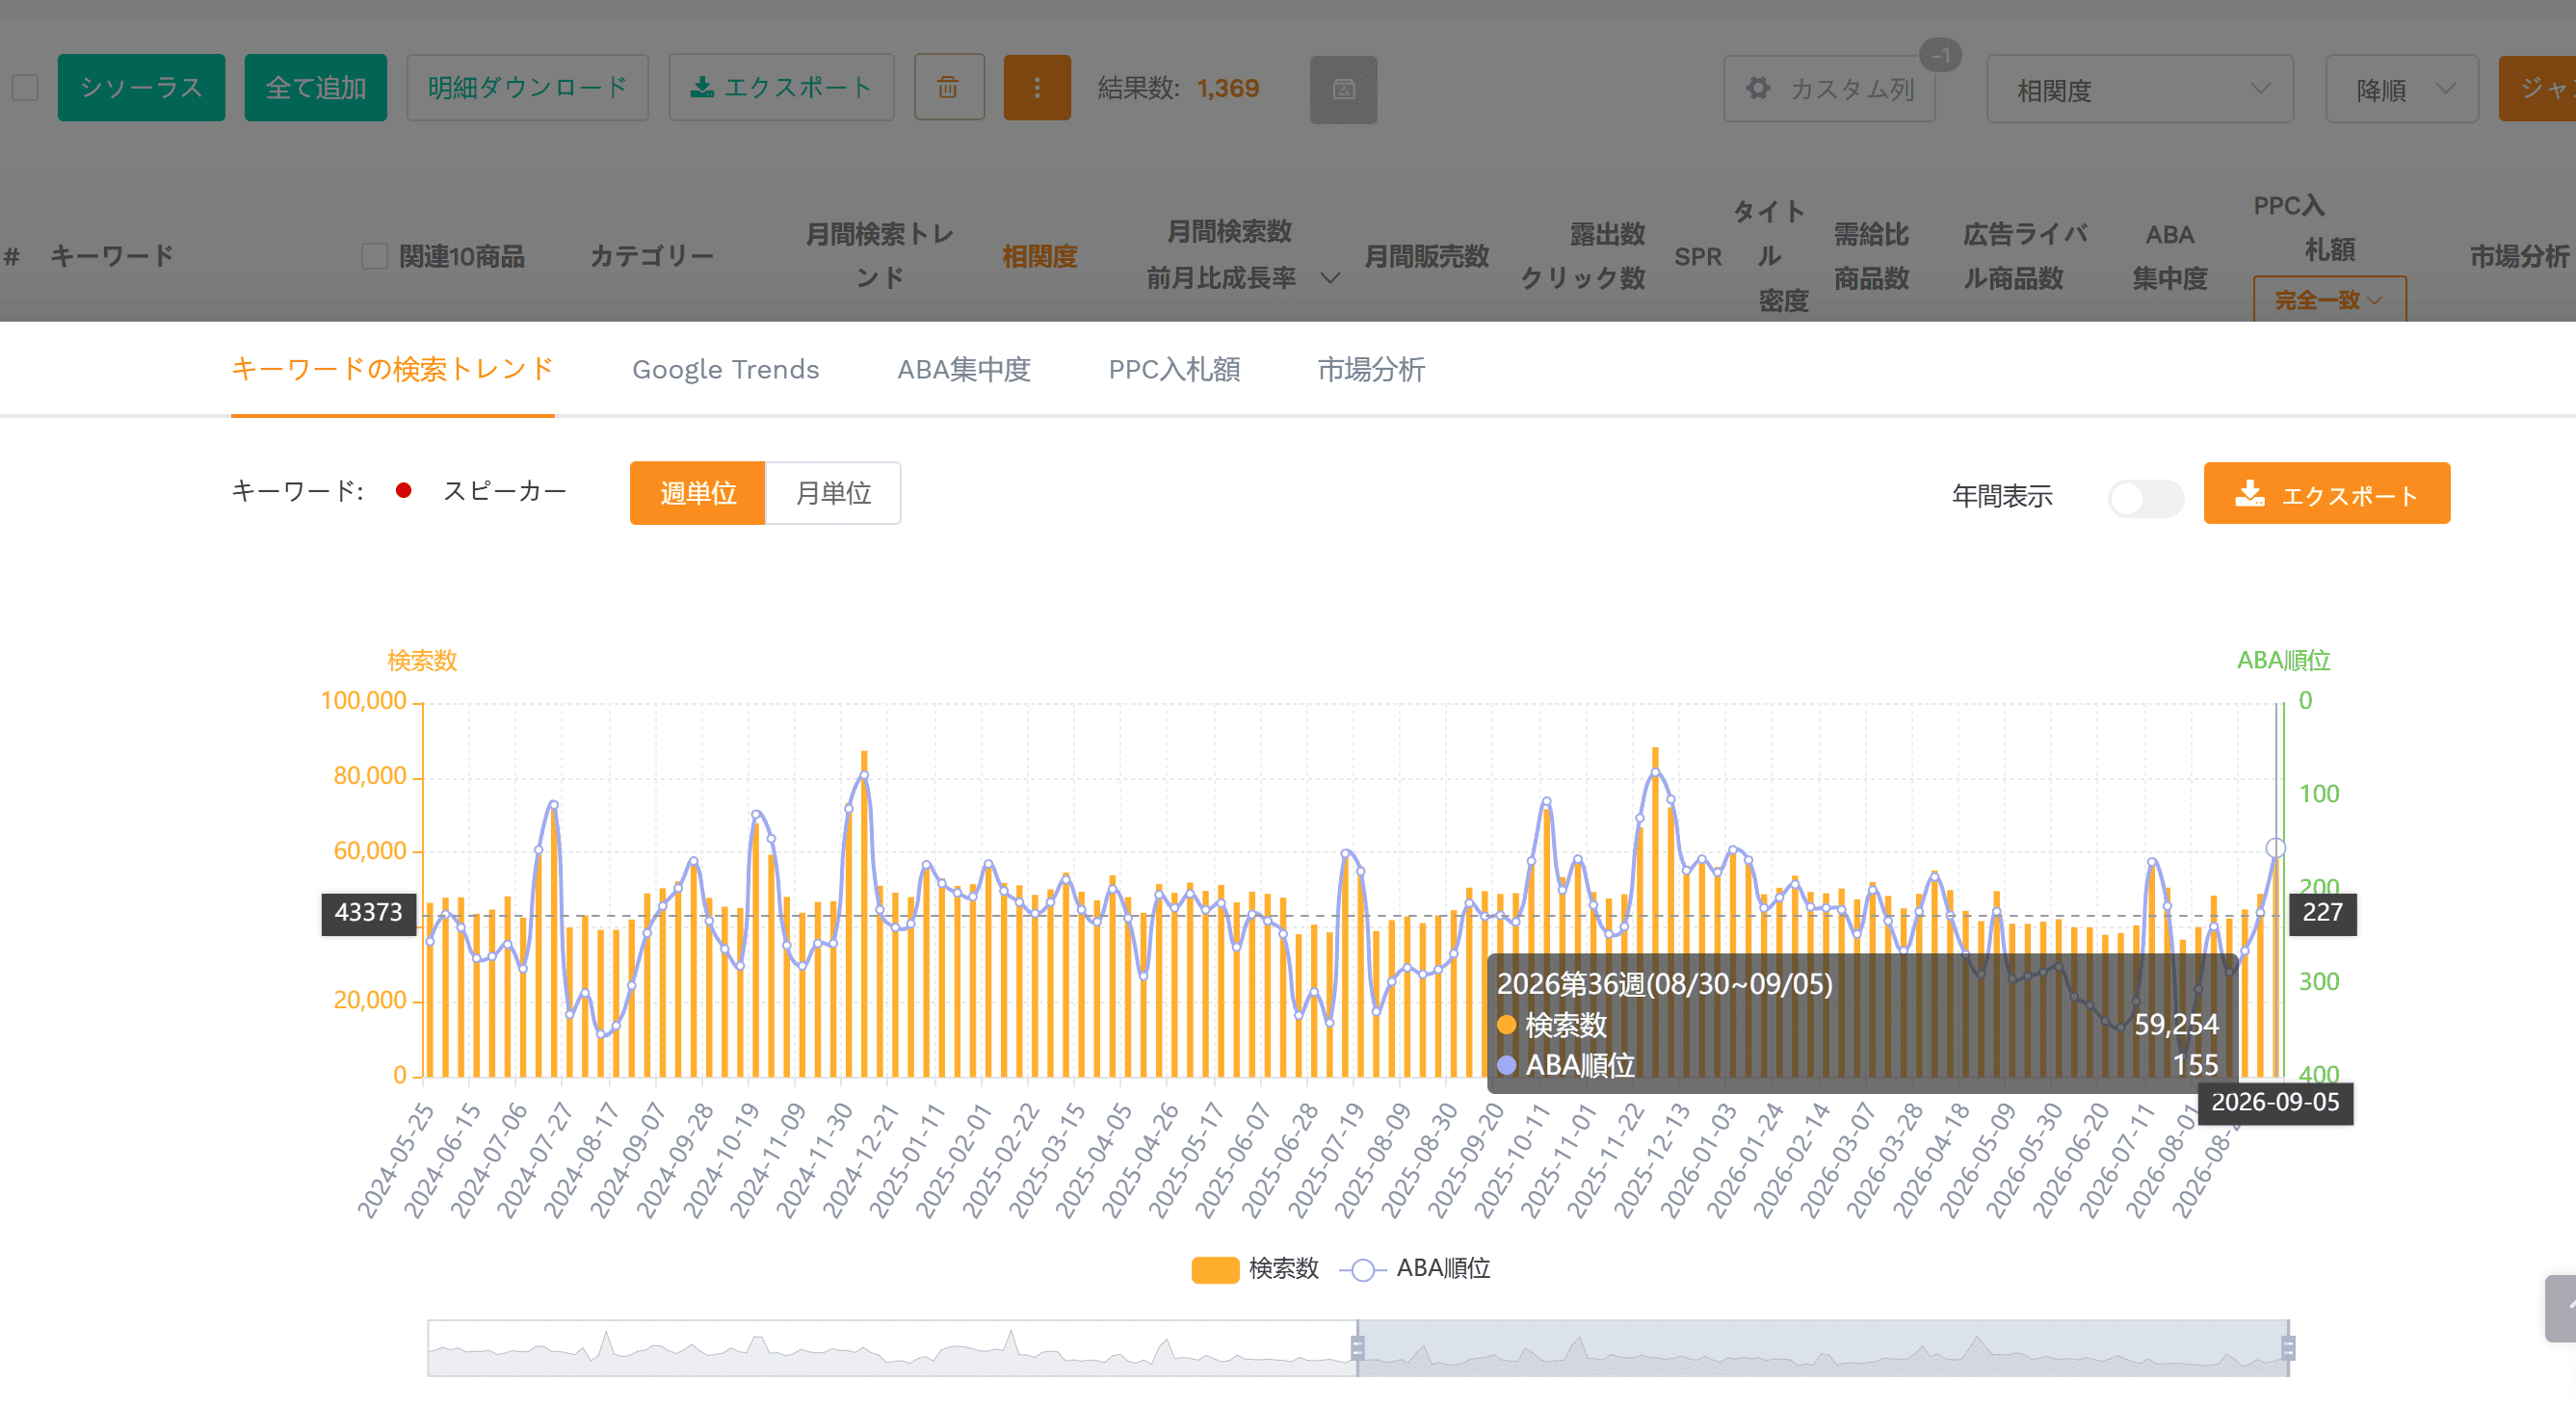
Task: Select the 週単位 view button
Action: [697, 493]
